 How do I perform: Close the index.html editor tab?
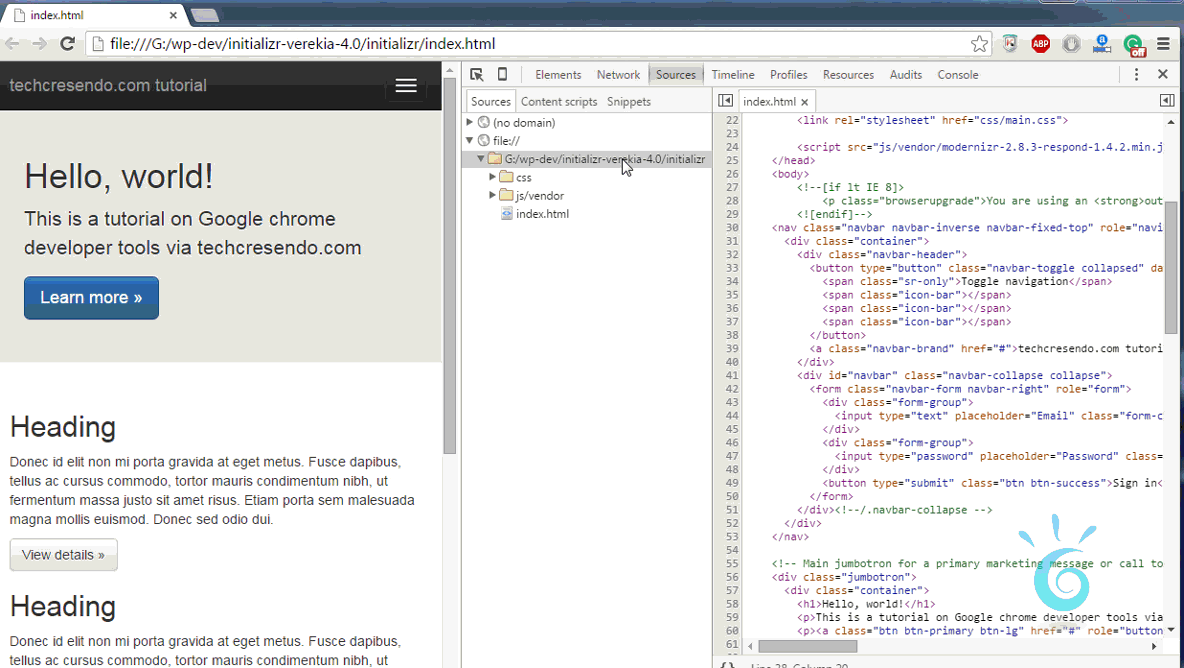805,102
